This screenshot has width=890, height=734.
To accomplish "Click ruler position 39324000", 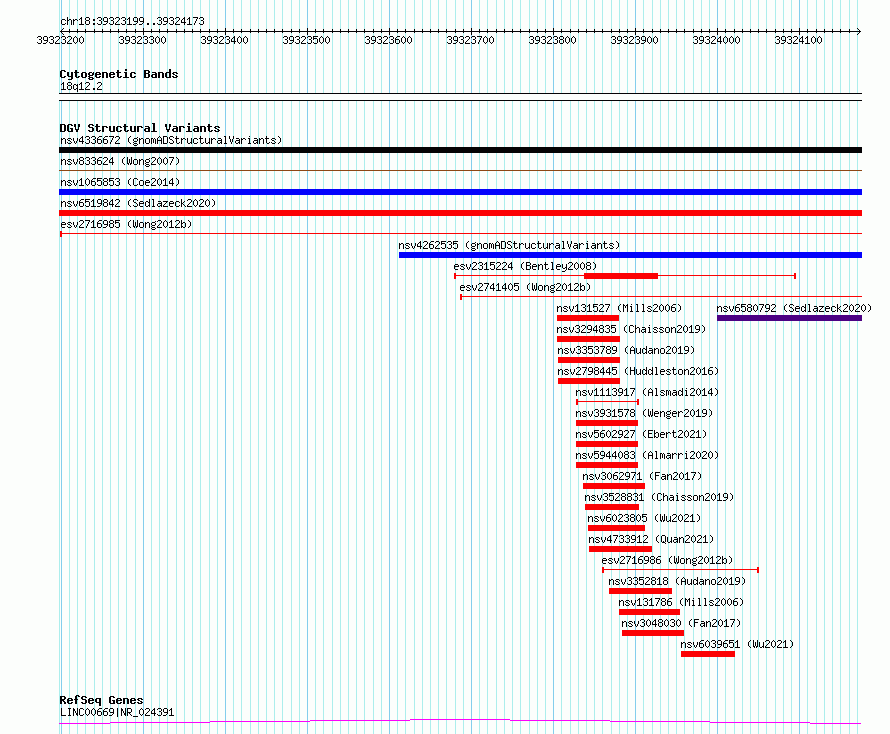I will (x=716, y=40).
